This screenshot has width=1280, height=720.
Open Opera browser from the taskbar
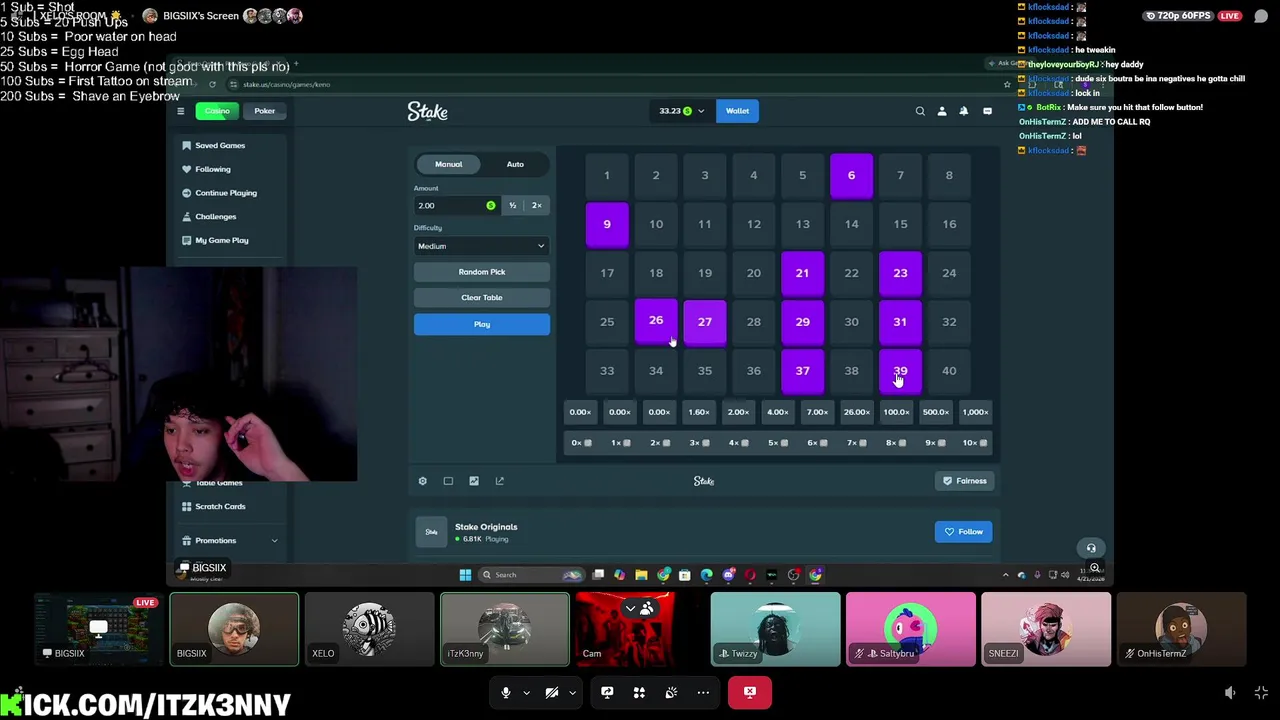(x=750, y=575)
